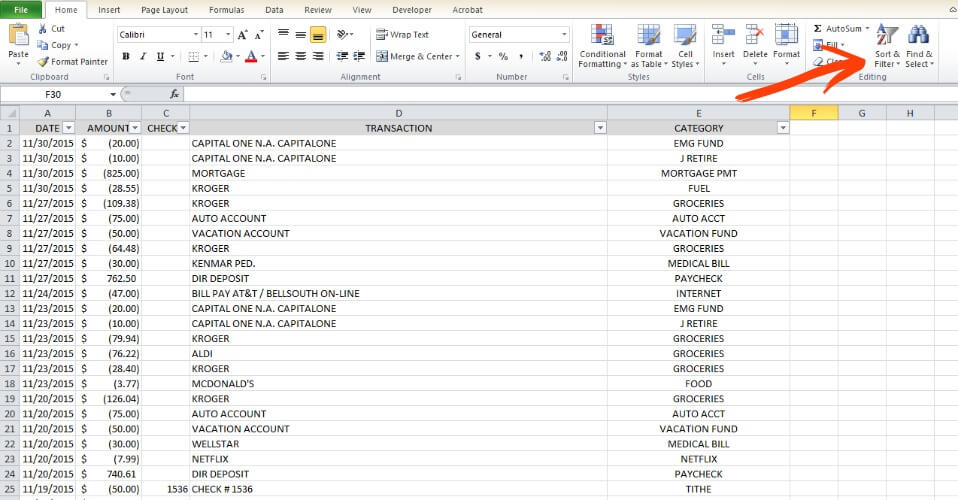This screenshot has height=500, width=958.
Task: Open the AMOUNT column filter dropdown
Action: pos(134,128)
